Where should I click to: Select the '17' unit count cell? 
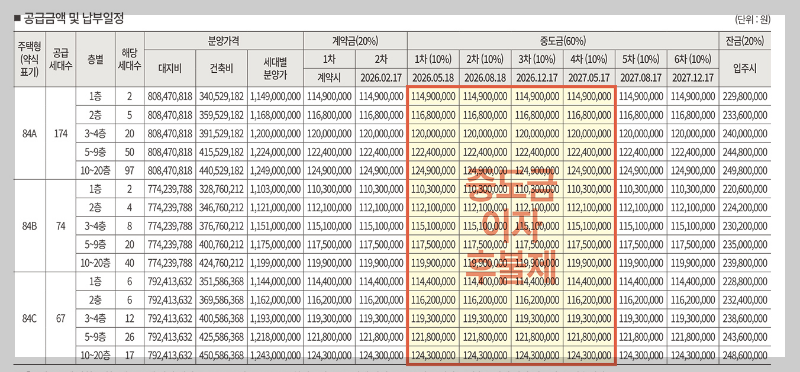130,355
